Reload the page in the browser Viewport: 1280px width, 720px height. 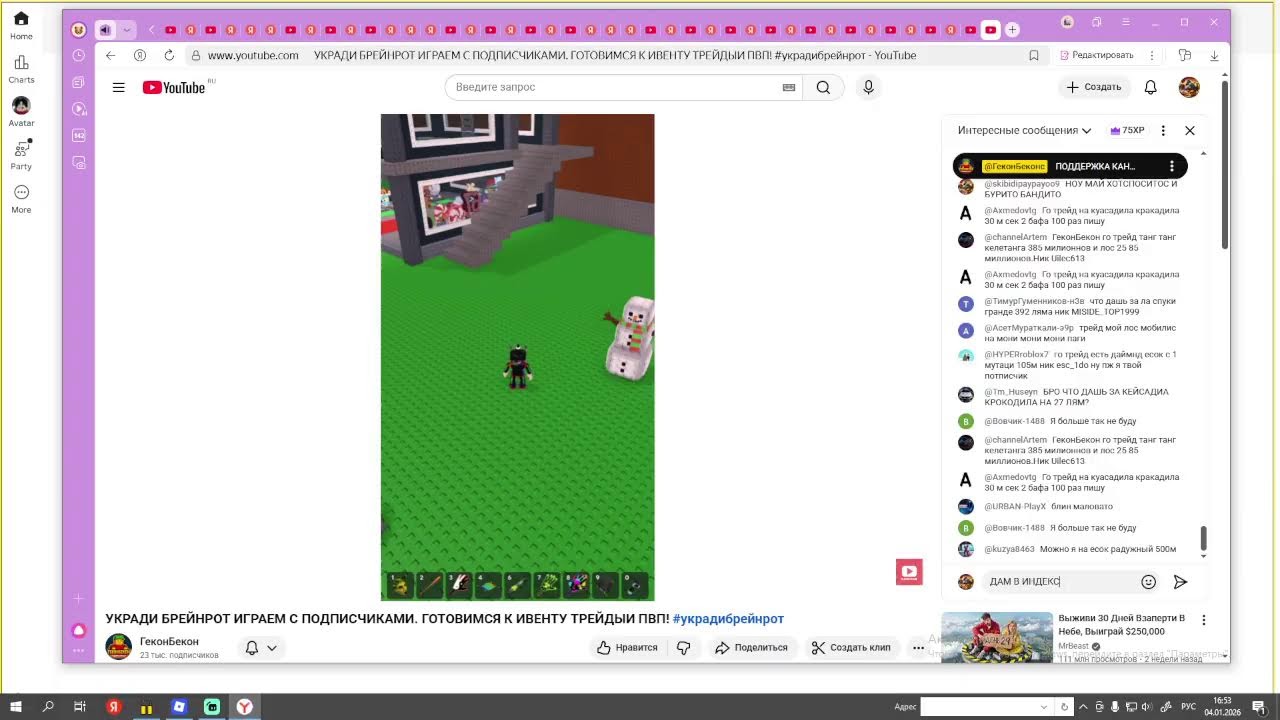[x=169, y=55]
